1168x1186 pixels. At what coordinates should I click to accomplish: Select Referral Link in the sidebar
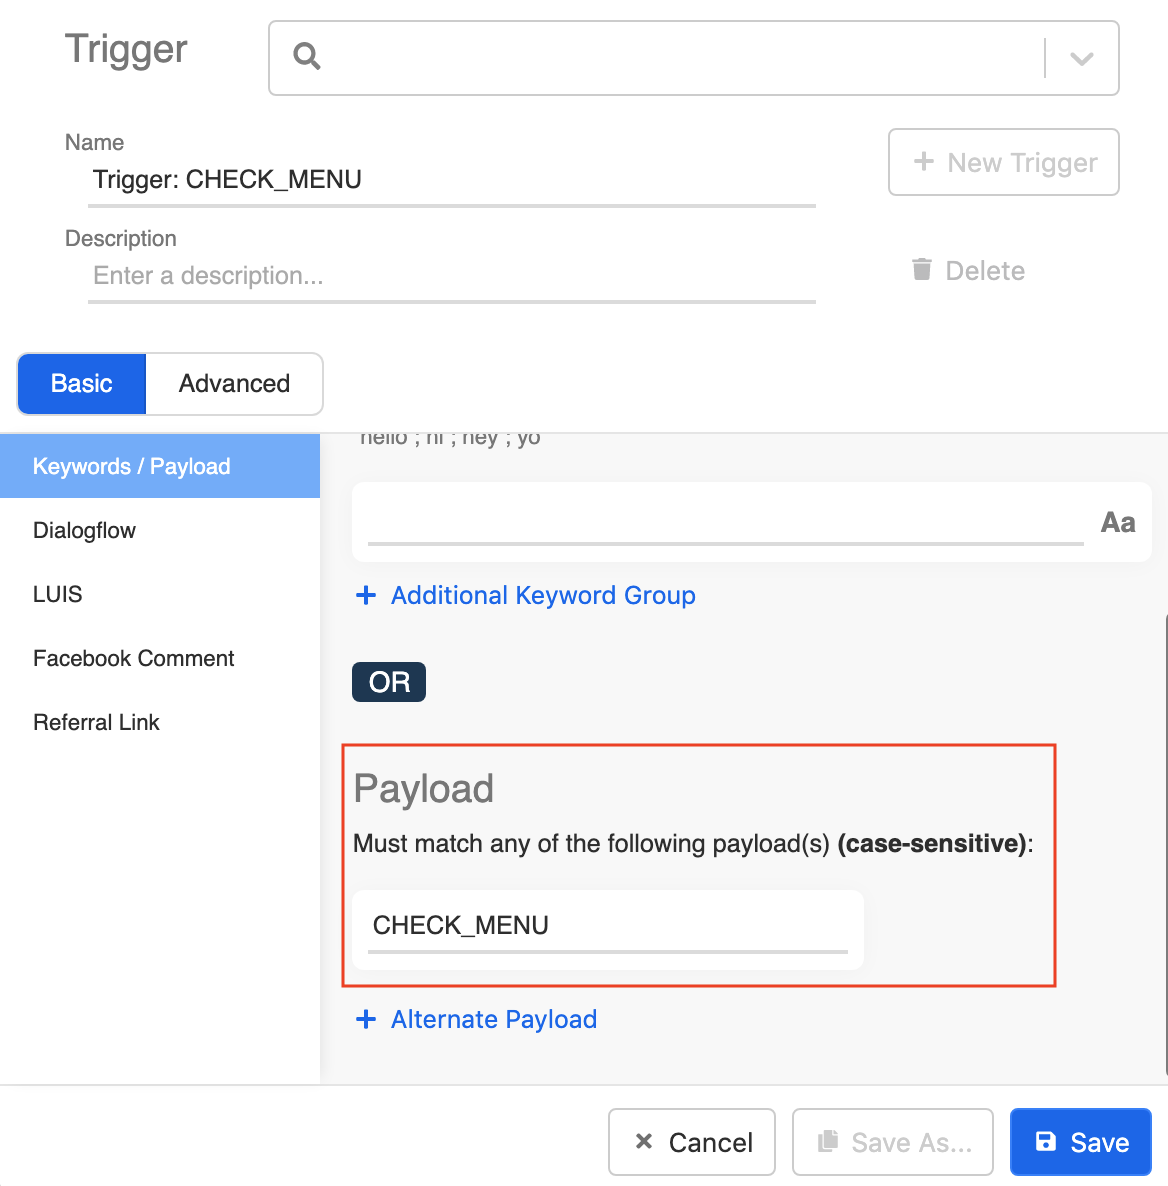(96, 721)
